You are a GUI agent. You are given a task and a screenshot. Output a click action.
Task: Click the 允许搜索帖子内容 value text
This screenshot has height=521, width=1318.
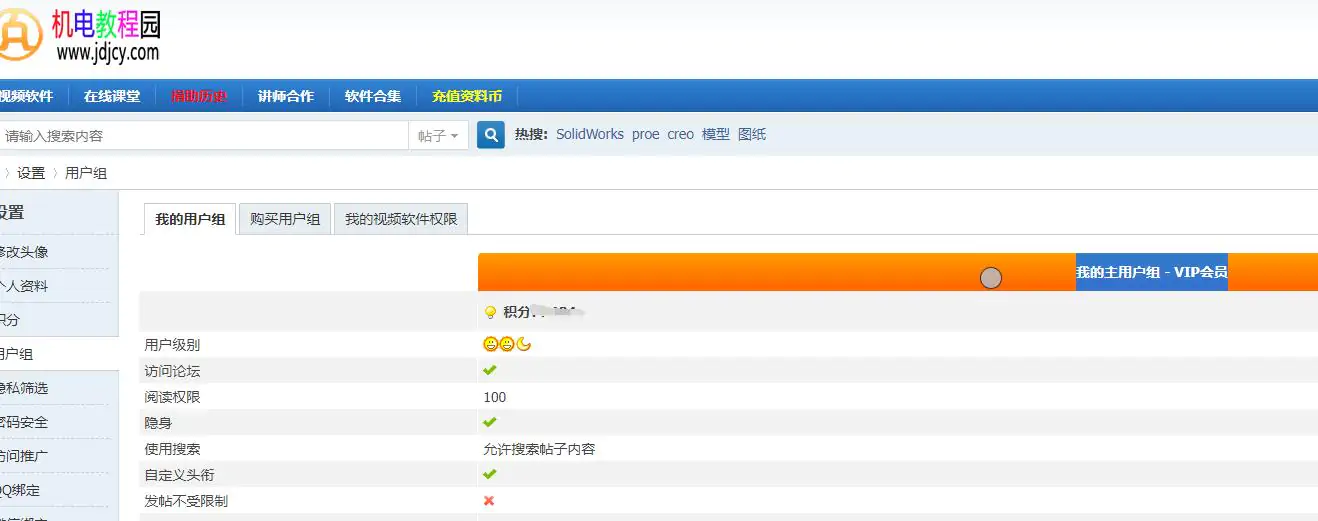tap(539, 449)
